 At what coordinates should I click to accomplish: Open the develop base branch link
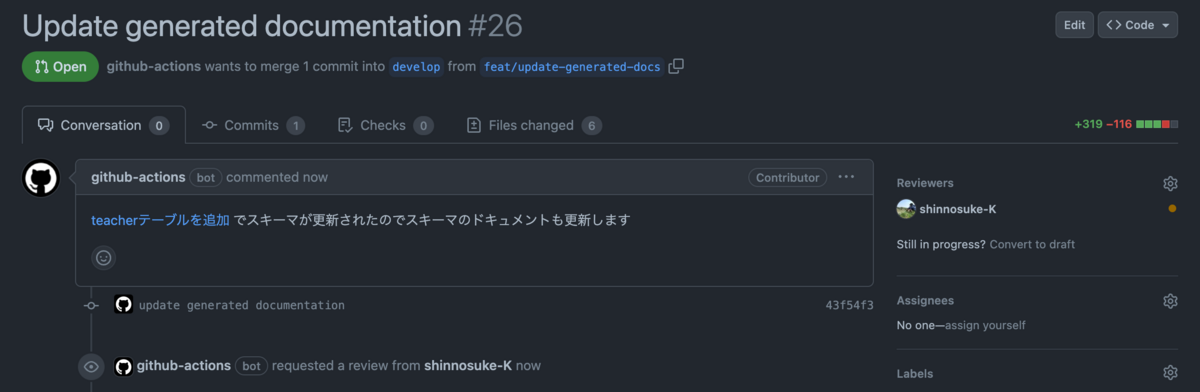tap(416, 67)
